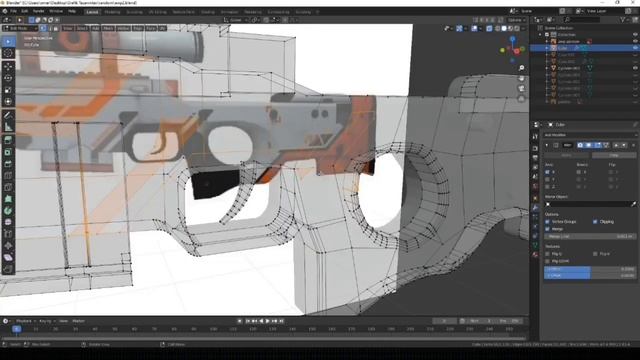Switch to the Layout workspace tab
Image resolution: width=640 pixels, height=360 pixels.
tap(92, 12)
